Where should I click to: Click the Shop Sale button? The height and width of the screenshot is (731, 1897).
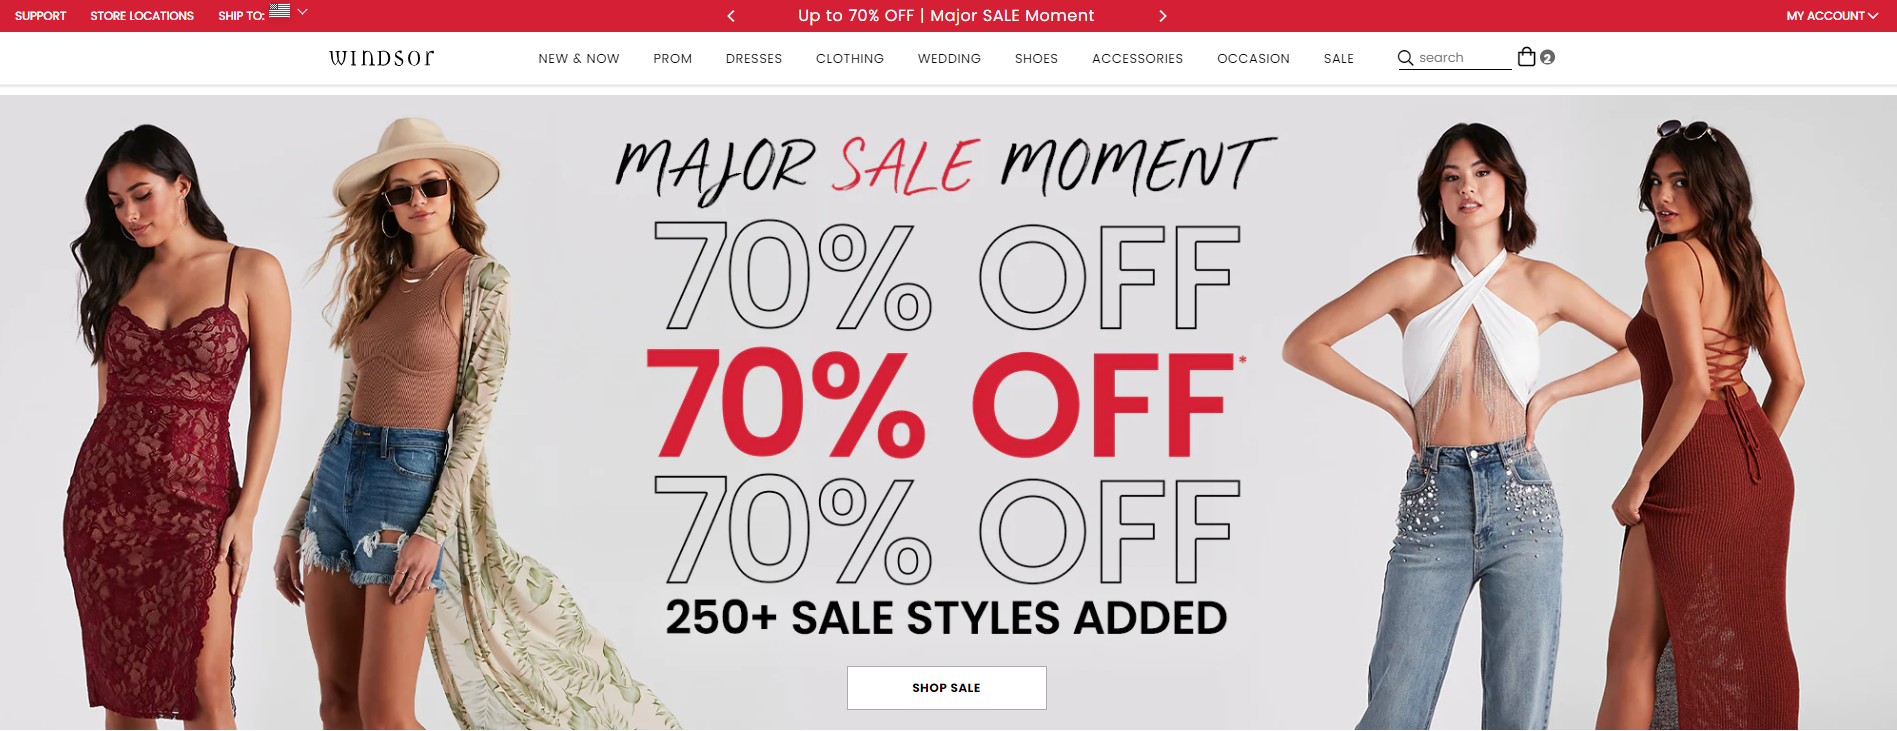click(x=946, y=688)
